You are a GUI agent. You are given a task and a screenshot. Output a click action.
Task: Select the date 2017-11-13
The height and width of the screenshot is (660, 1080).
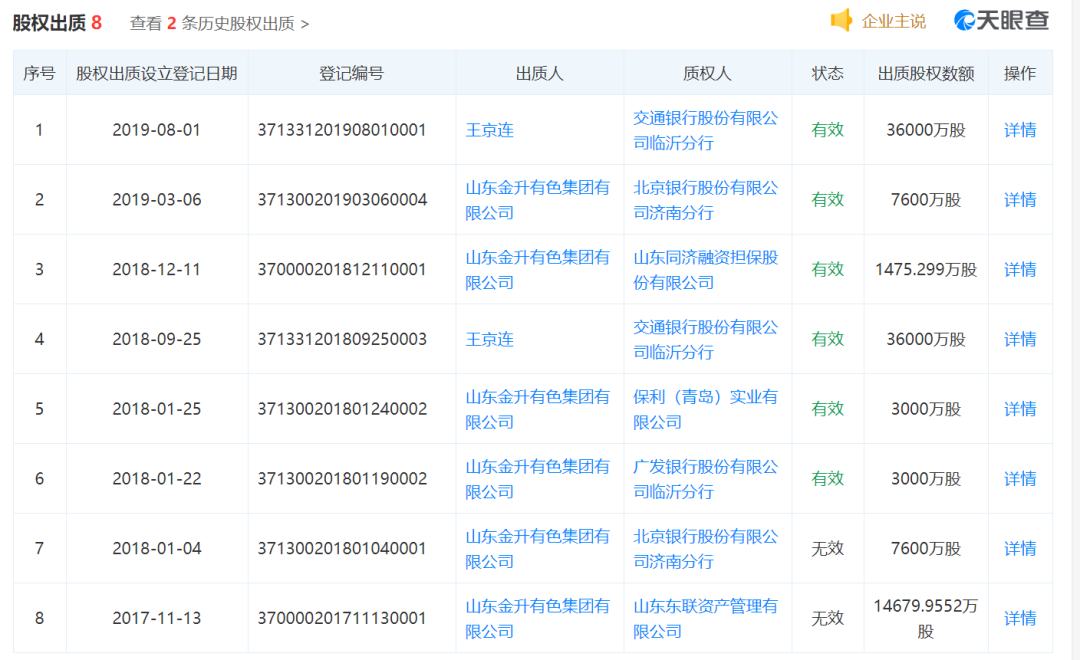(157, 618)
